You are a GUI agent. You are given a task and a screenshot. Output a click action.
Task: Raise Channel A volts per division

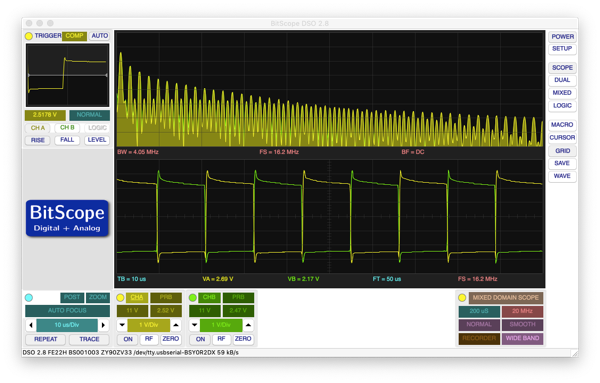point(176,325)
